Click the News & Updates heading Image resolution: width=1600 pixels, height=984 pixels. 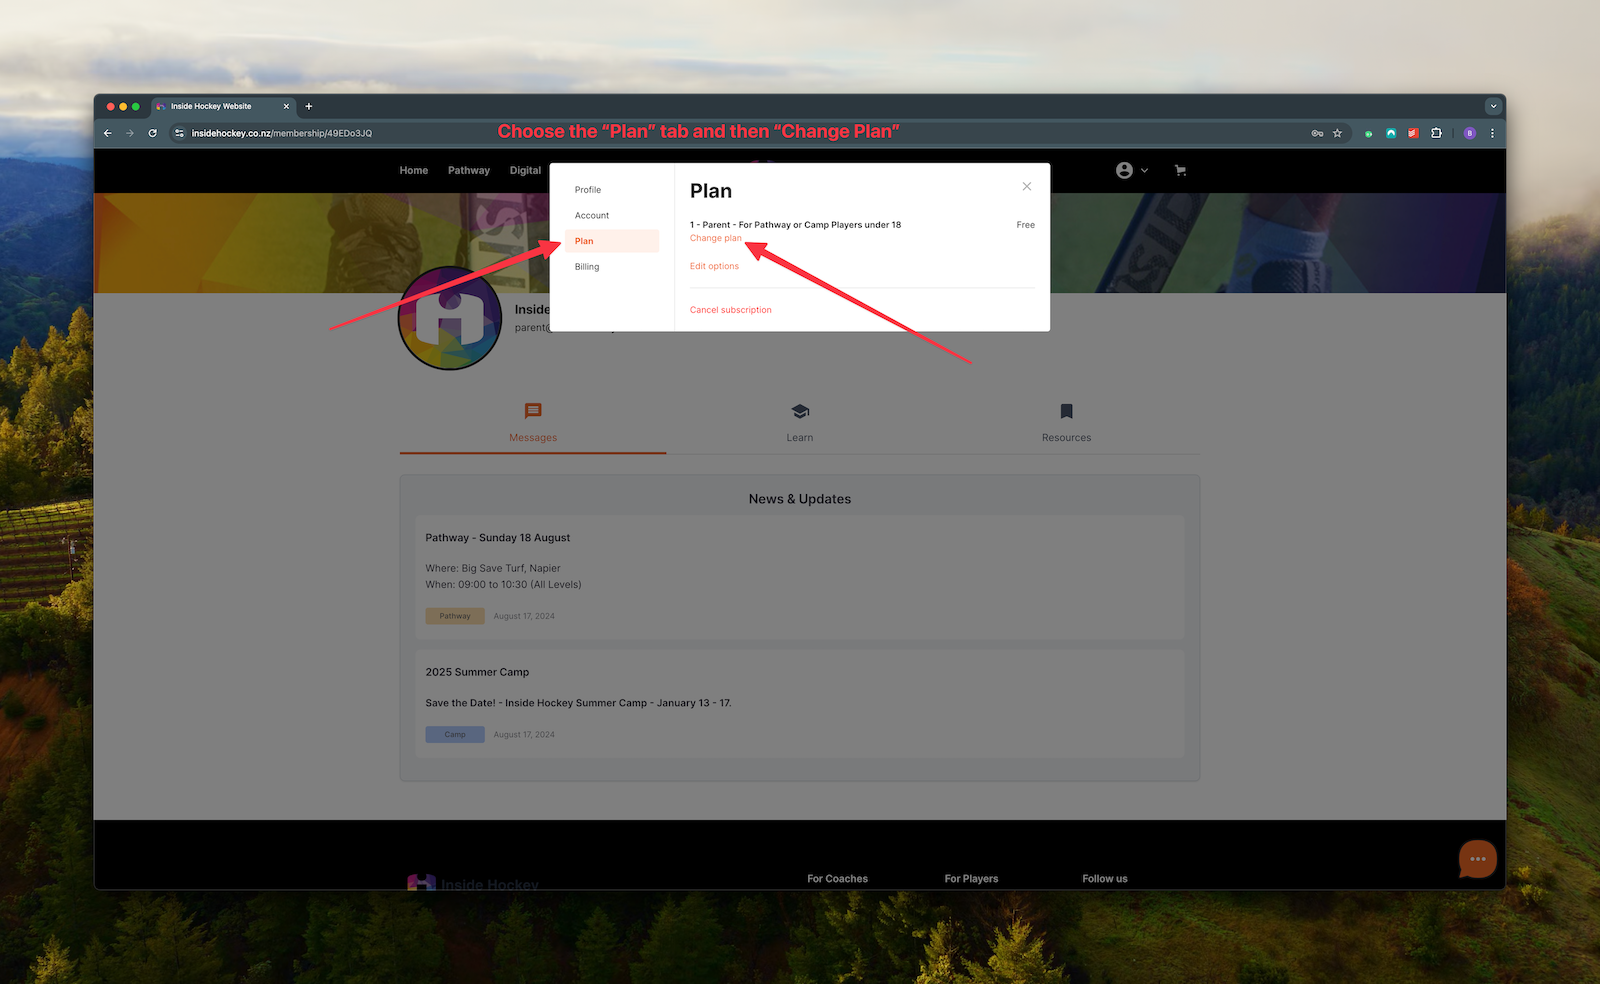(x=800, y=499)
